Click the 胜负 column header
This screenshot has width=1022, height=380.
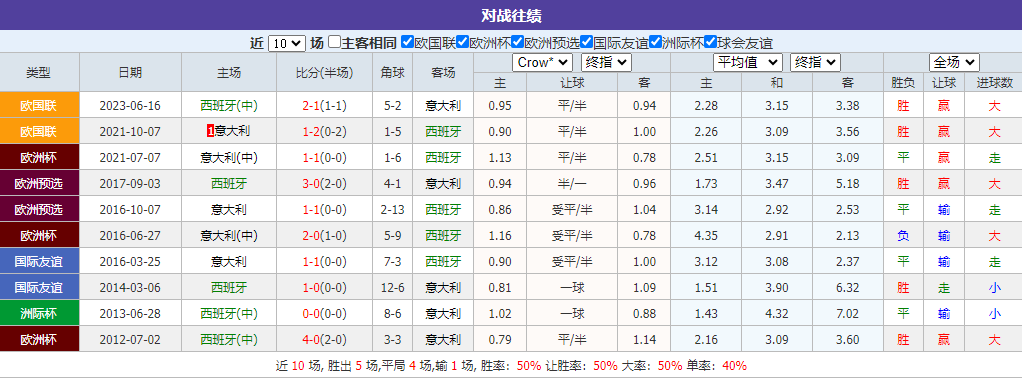[903, 82]
